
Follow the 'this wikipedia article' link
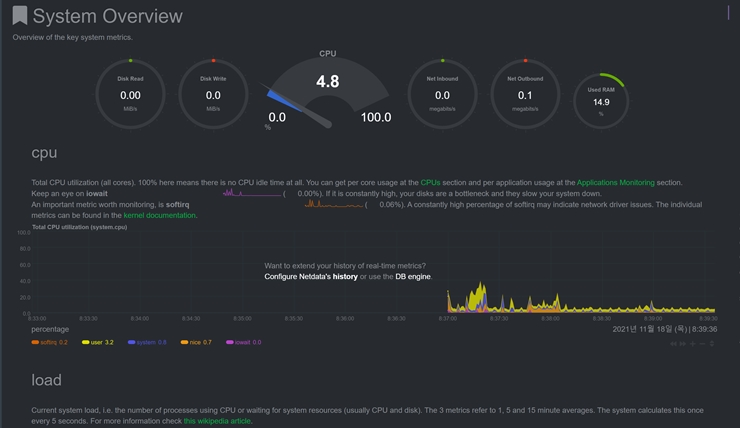217,421
